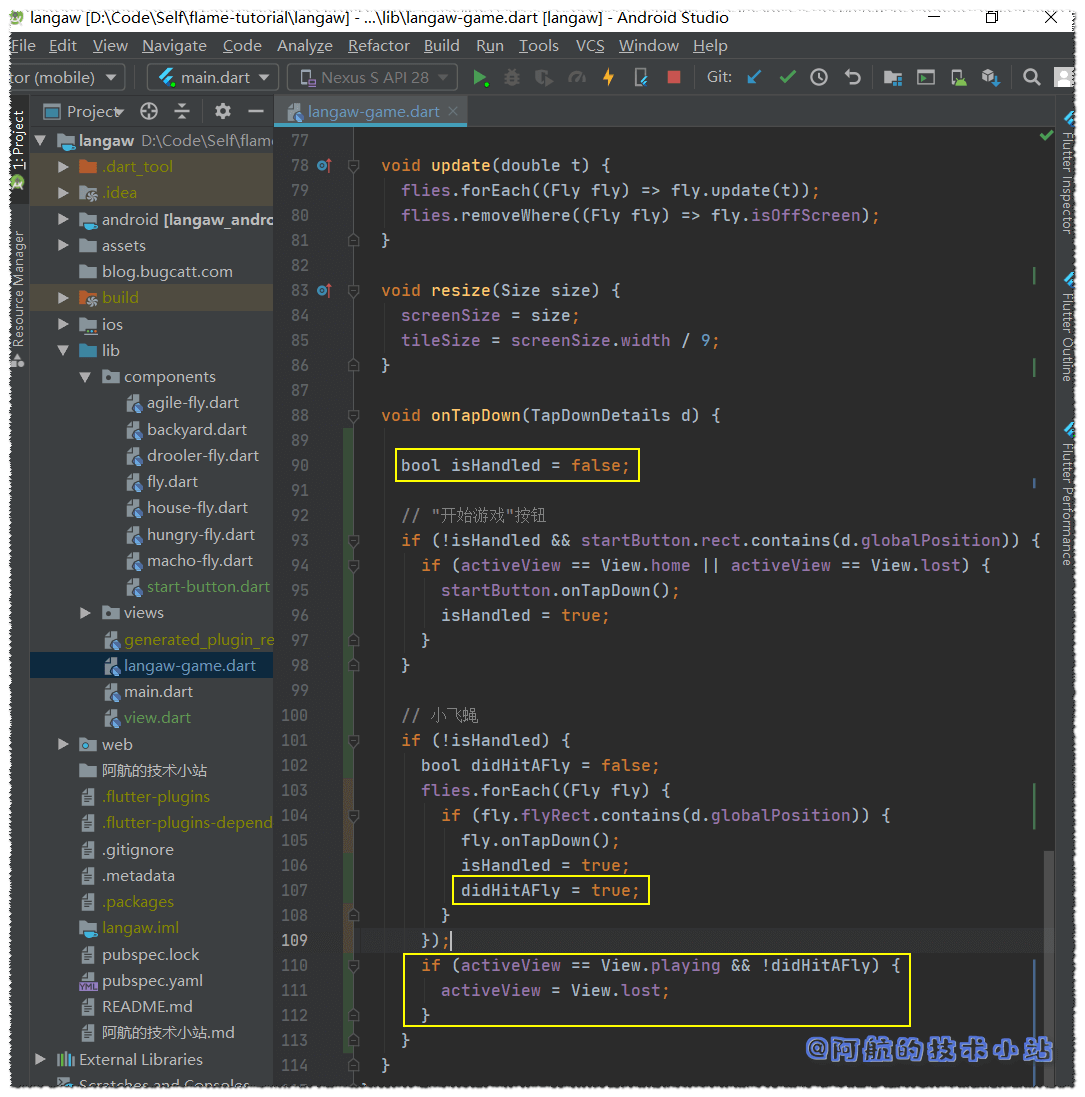Toggle code folding on line 78

click(x=353, y=165)
